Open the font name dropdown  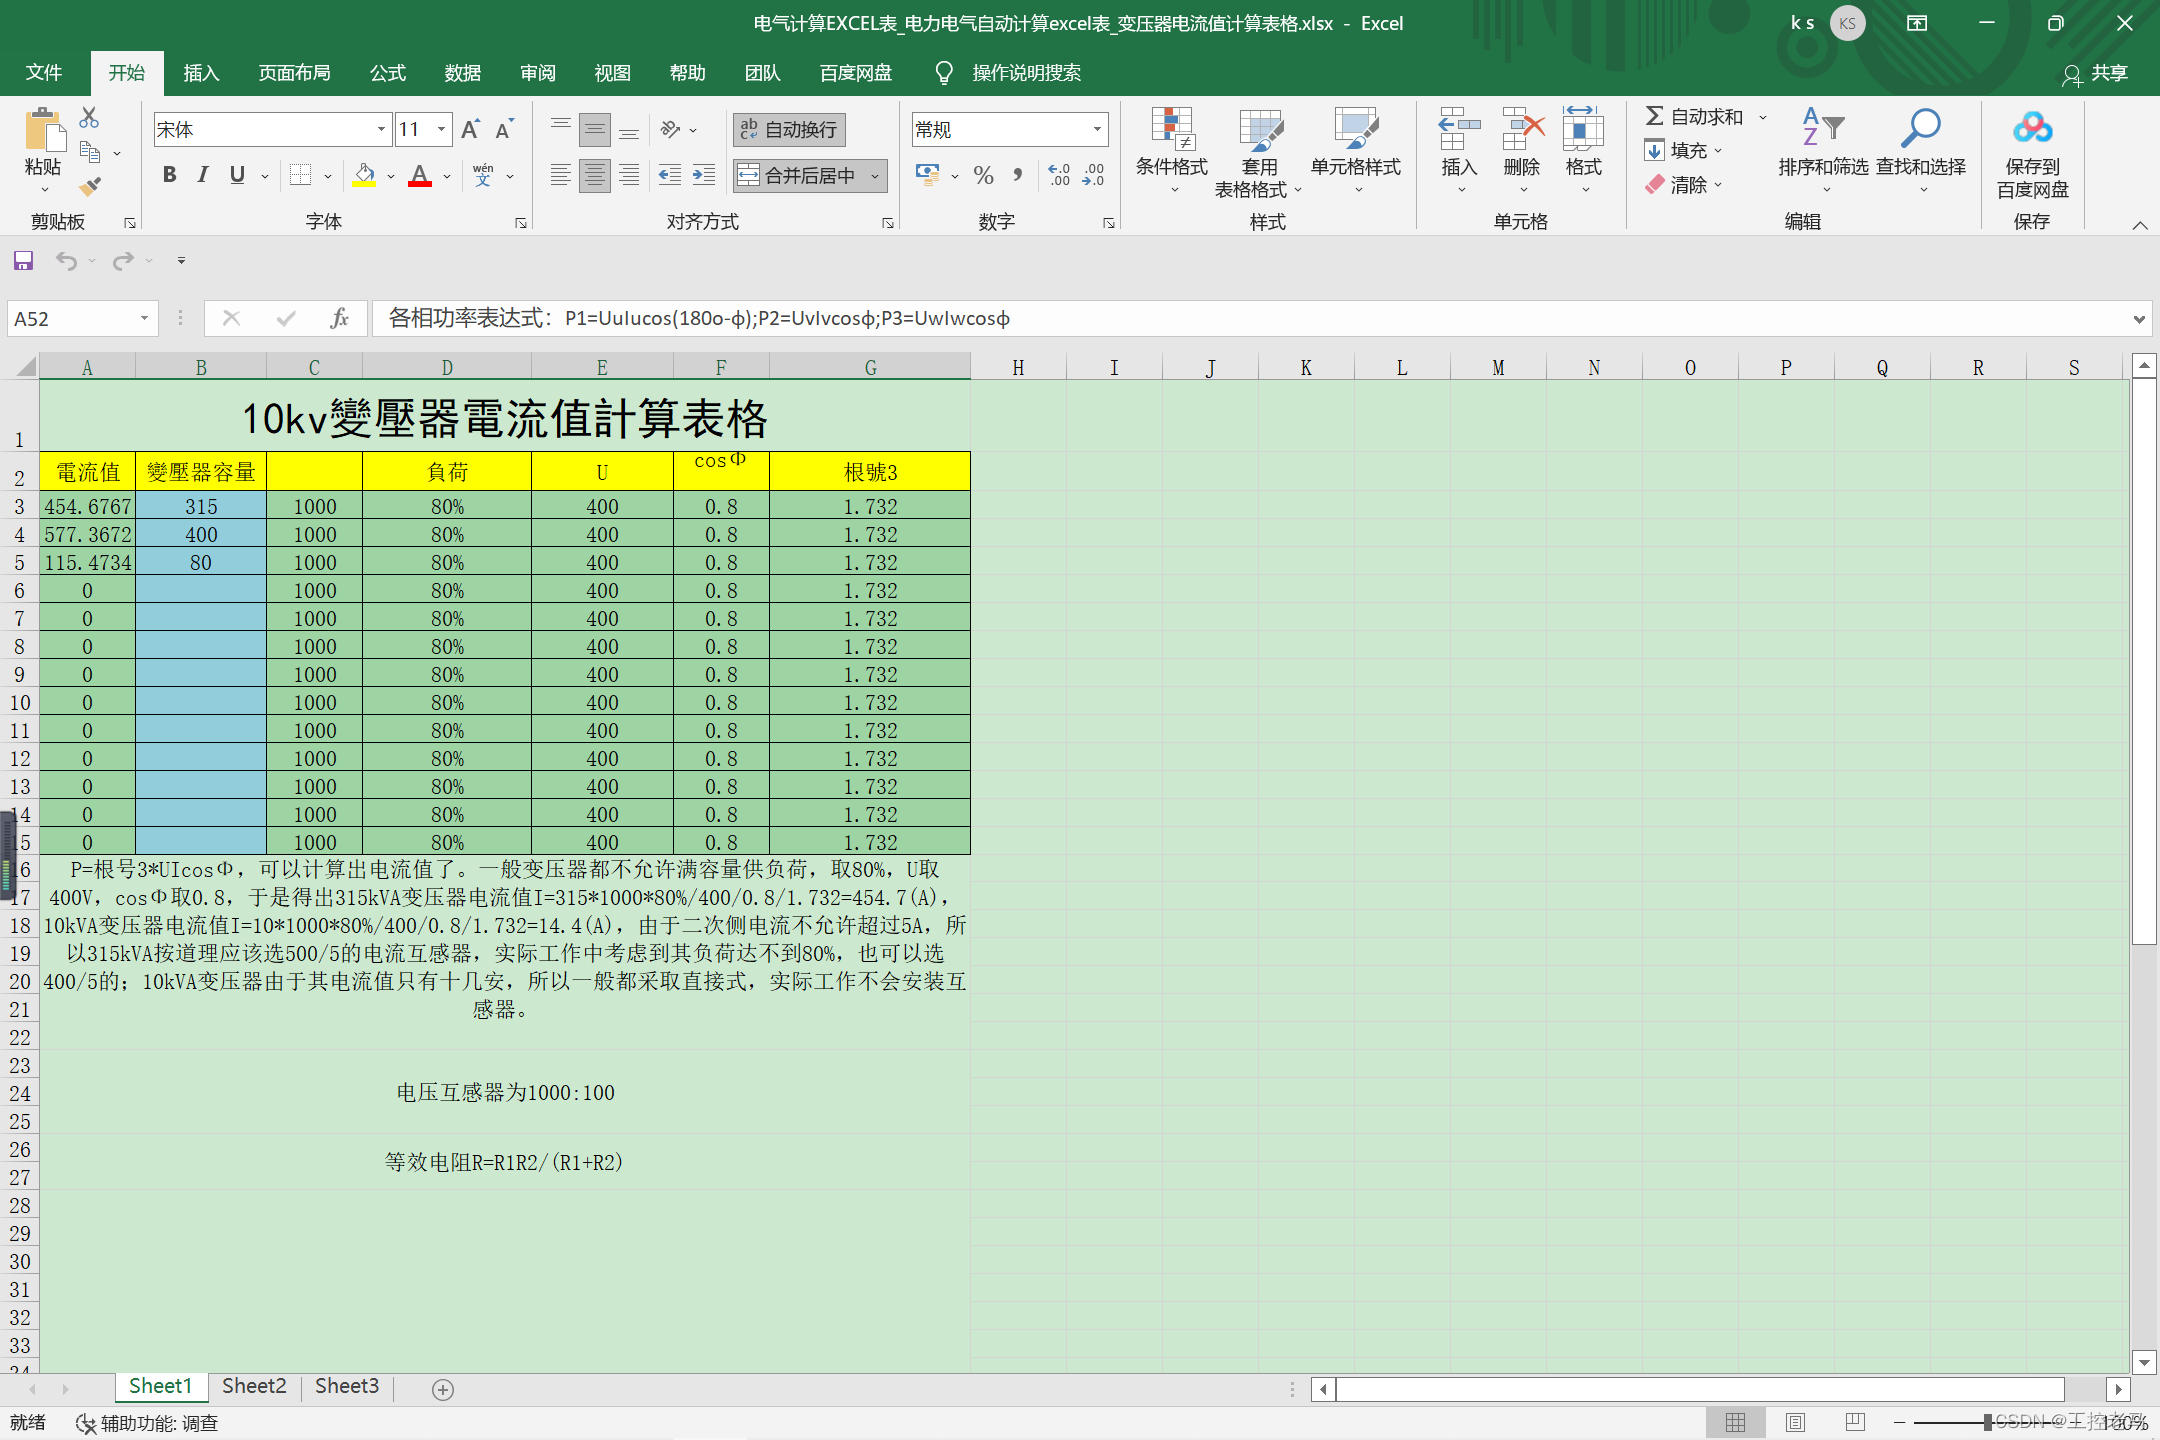(381, 129)
